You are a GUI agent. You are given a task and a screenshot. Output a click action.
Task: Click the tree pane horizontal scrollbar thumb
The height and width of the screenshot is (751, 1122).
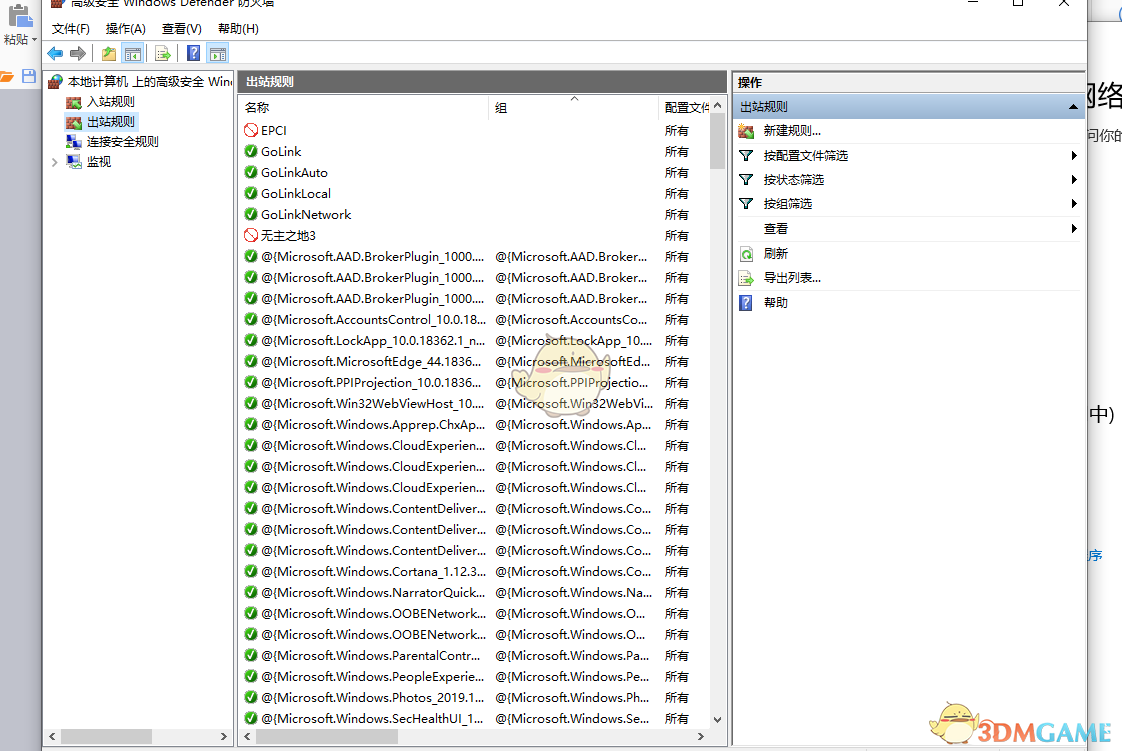click(106, 736)
